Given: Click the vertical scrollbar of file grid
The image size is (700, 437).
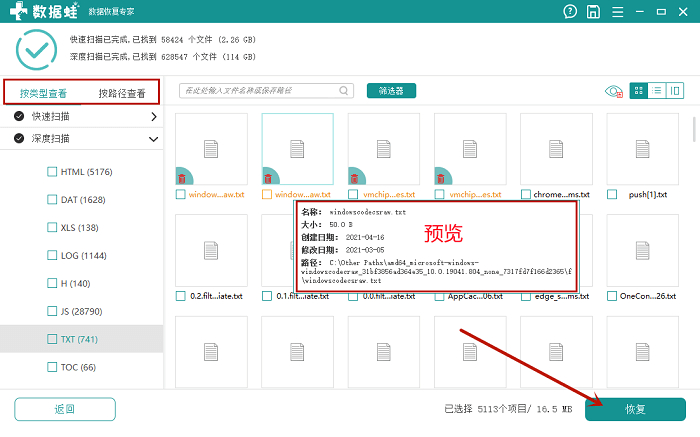Looking at the screenshot, I should tap(694, 129).
